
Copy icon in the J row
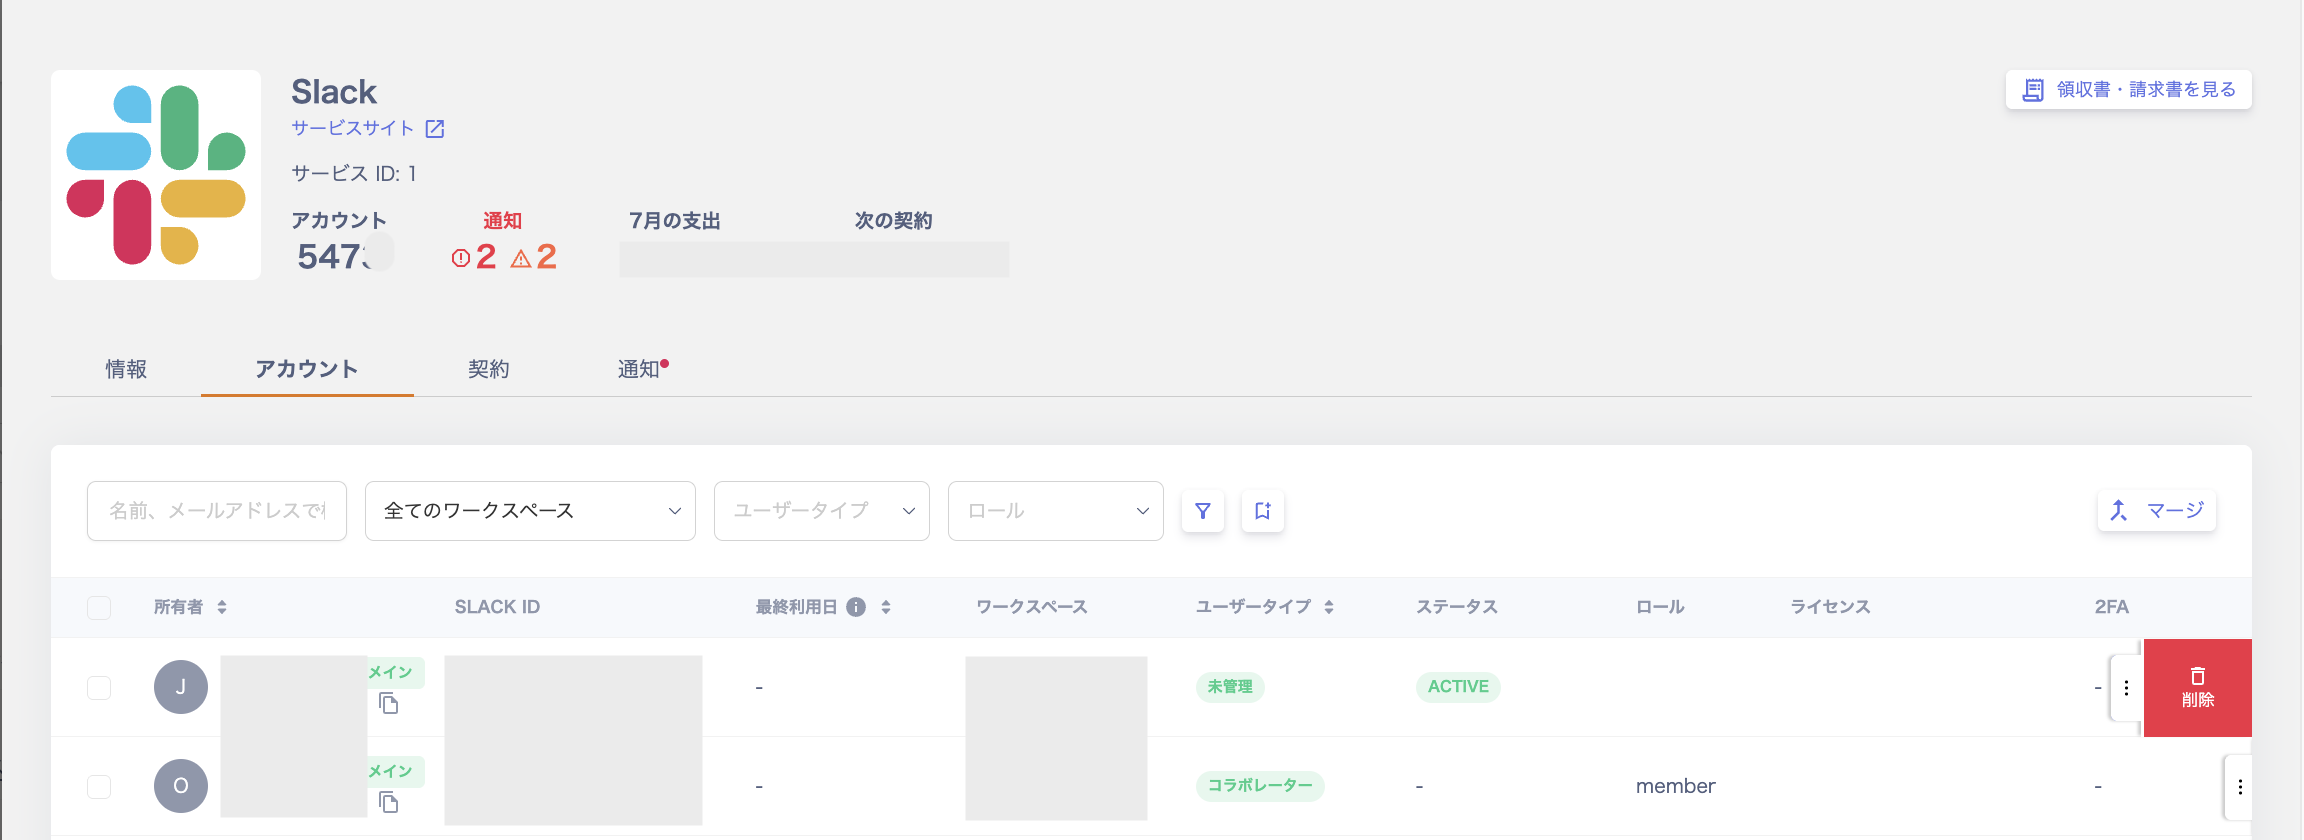[x=389, y=704]
